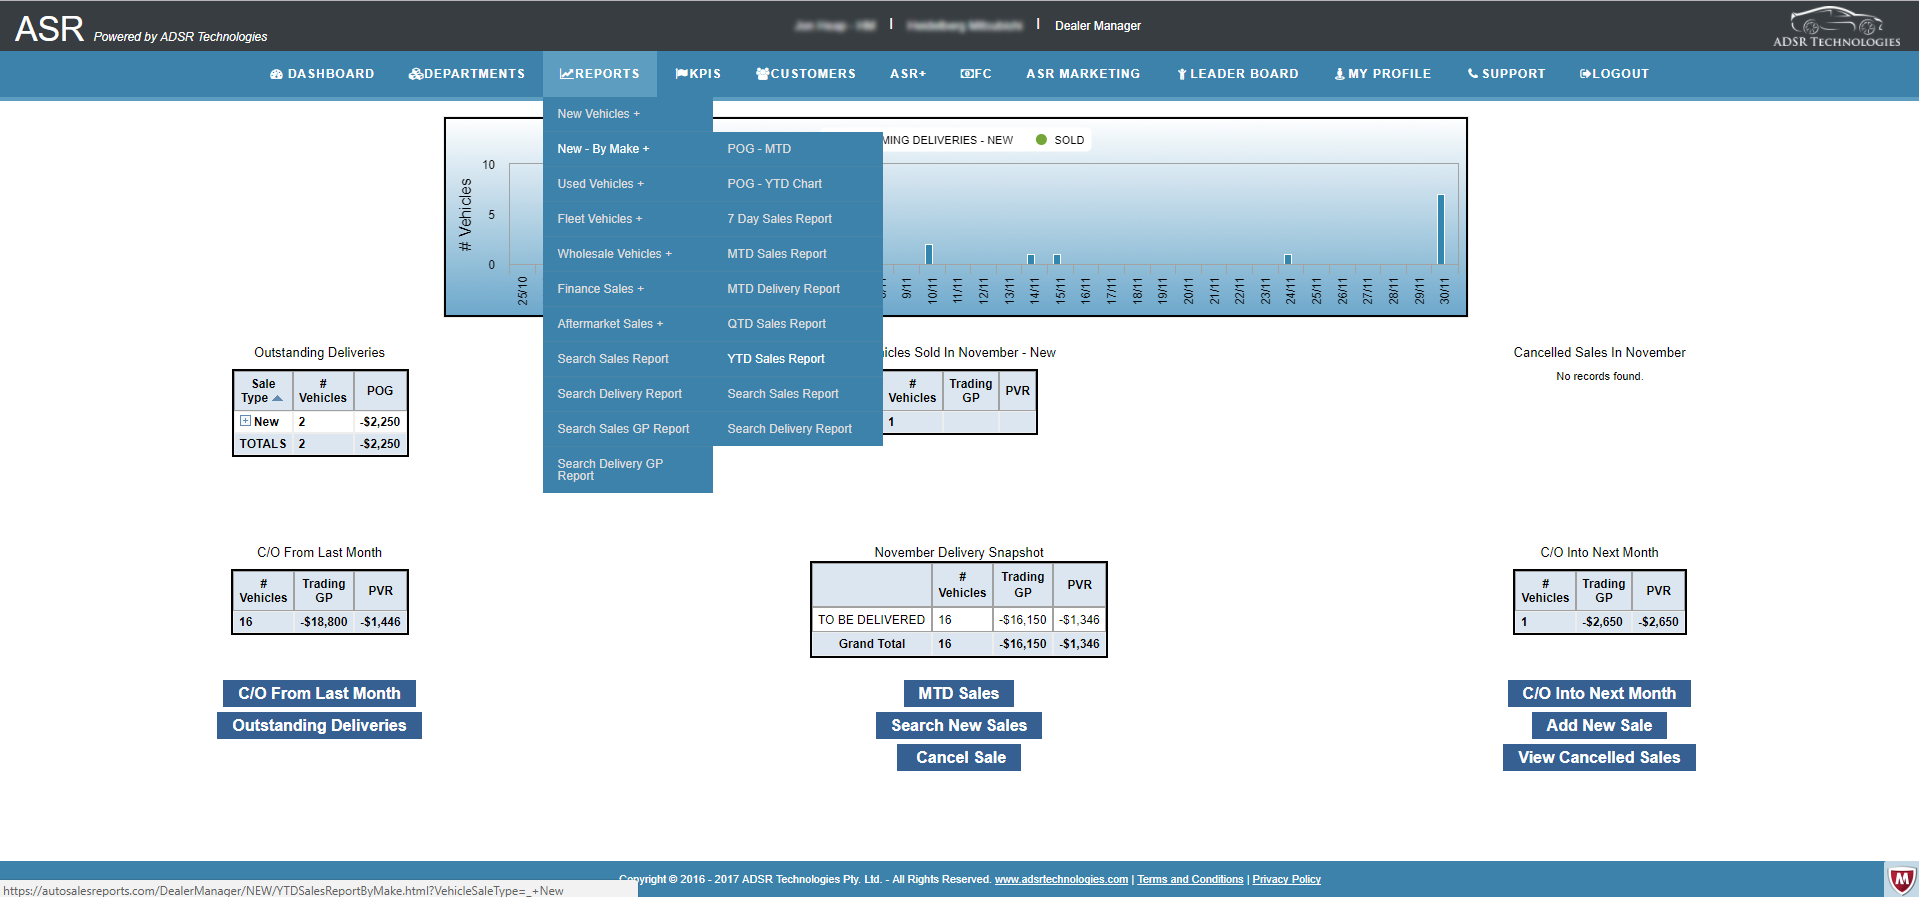Viewport: 1919px width, 897px height.
Task: Click the My Profile person icon
Action: click(x=1339, y=74)
